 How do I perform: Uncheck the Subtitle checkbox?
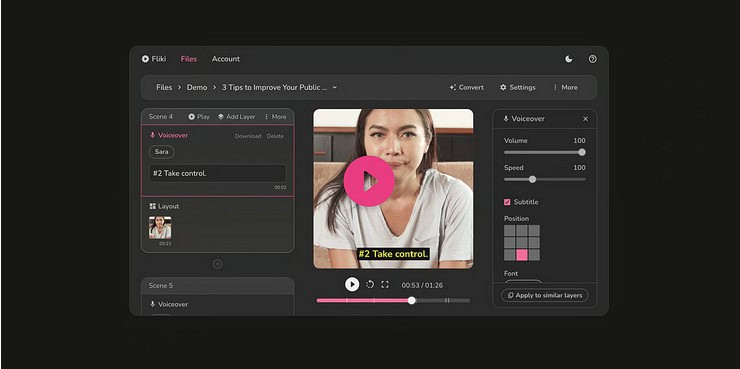[507, 202]
